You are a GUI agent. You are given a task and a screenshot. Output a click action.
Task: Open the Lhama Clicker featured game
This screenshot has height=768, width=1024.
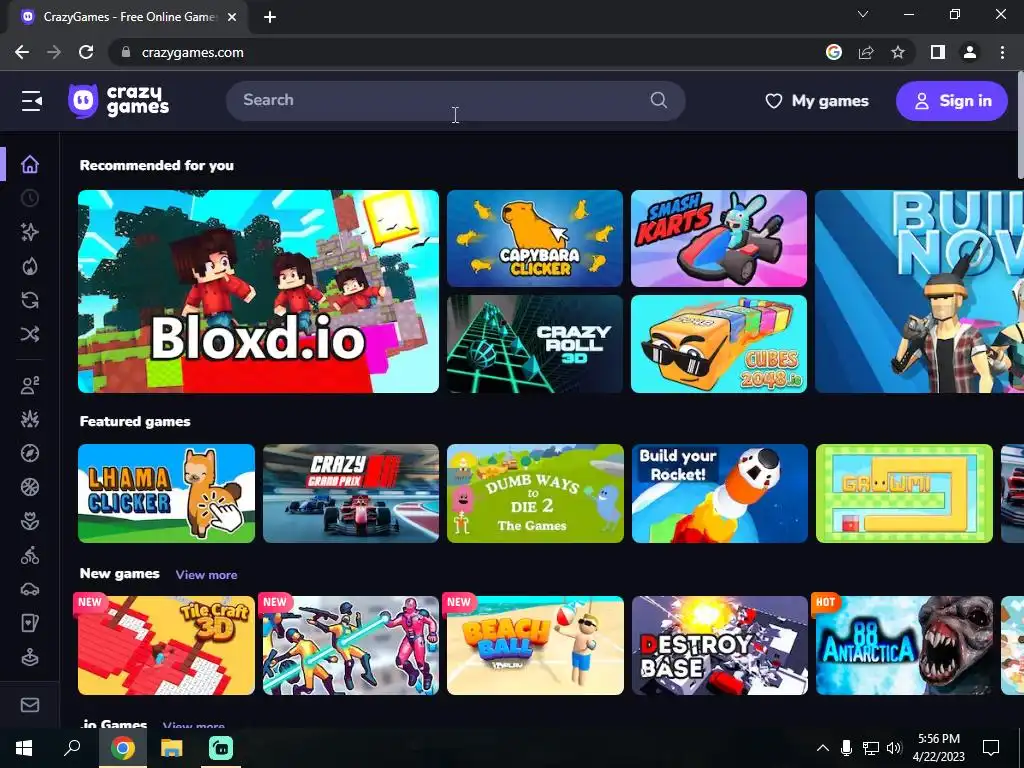[166, 493]
